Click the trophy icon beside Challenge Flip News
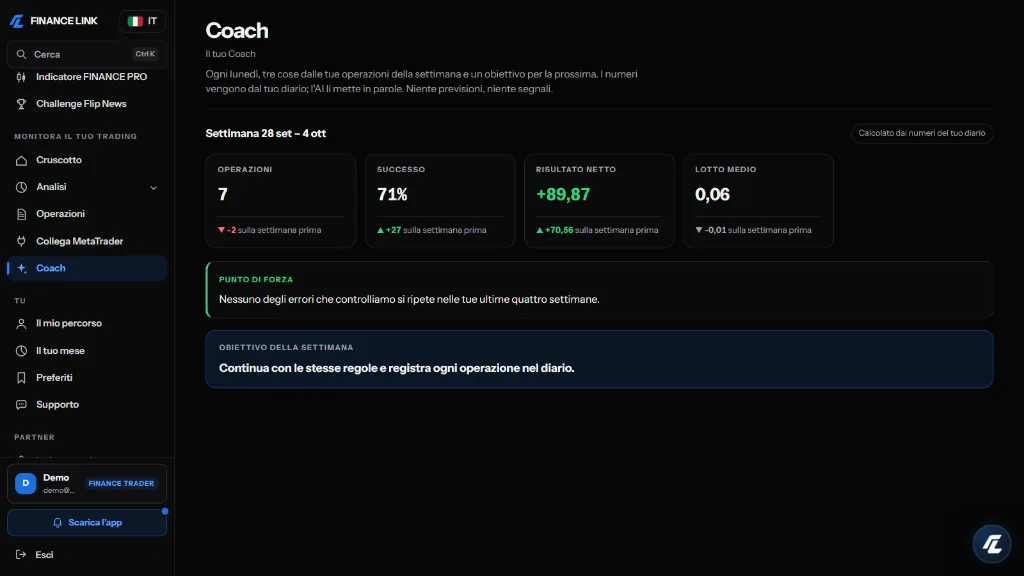The height and width of the screenshot is (576, 1024). coord(22,104)
